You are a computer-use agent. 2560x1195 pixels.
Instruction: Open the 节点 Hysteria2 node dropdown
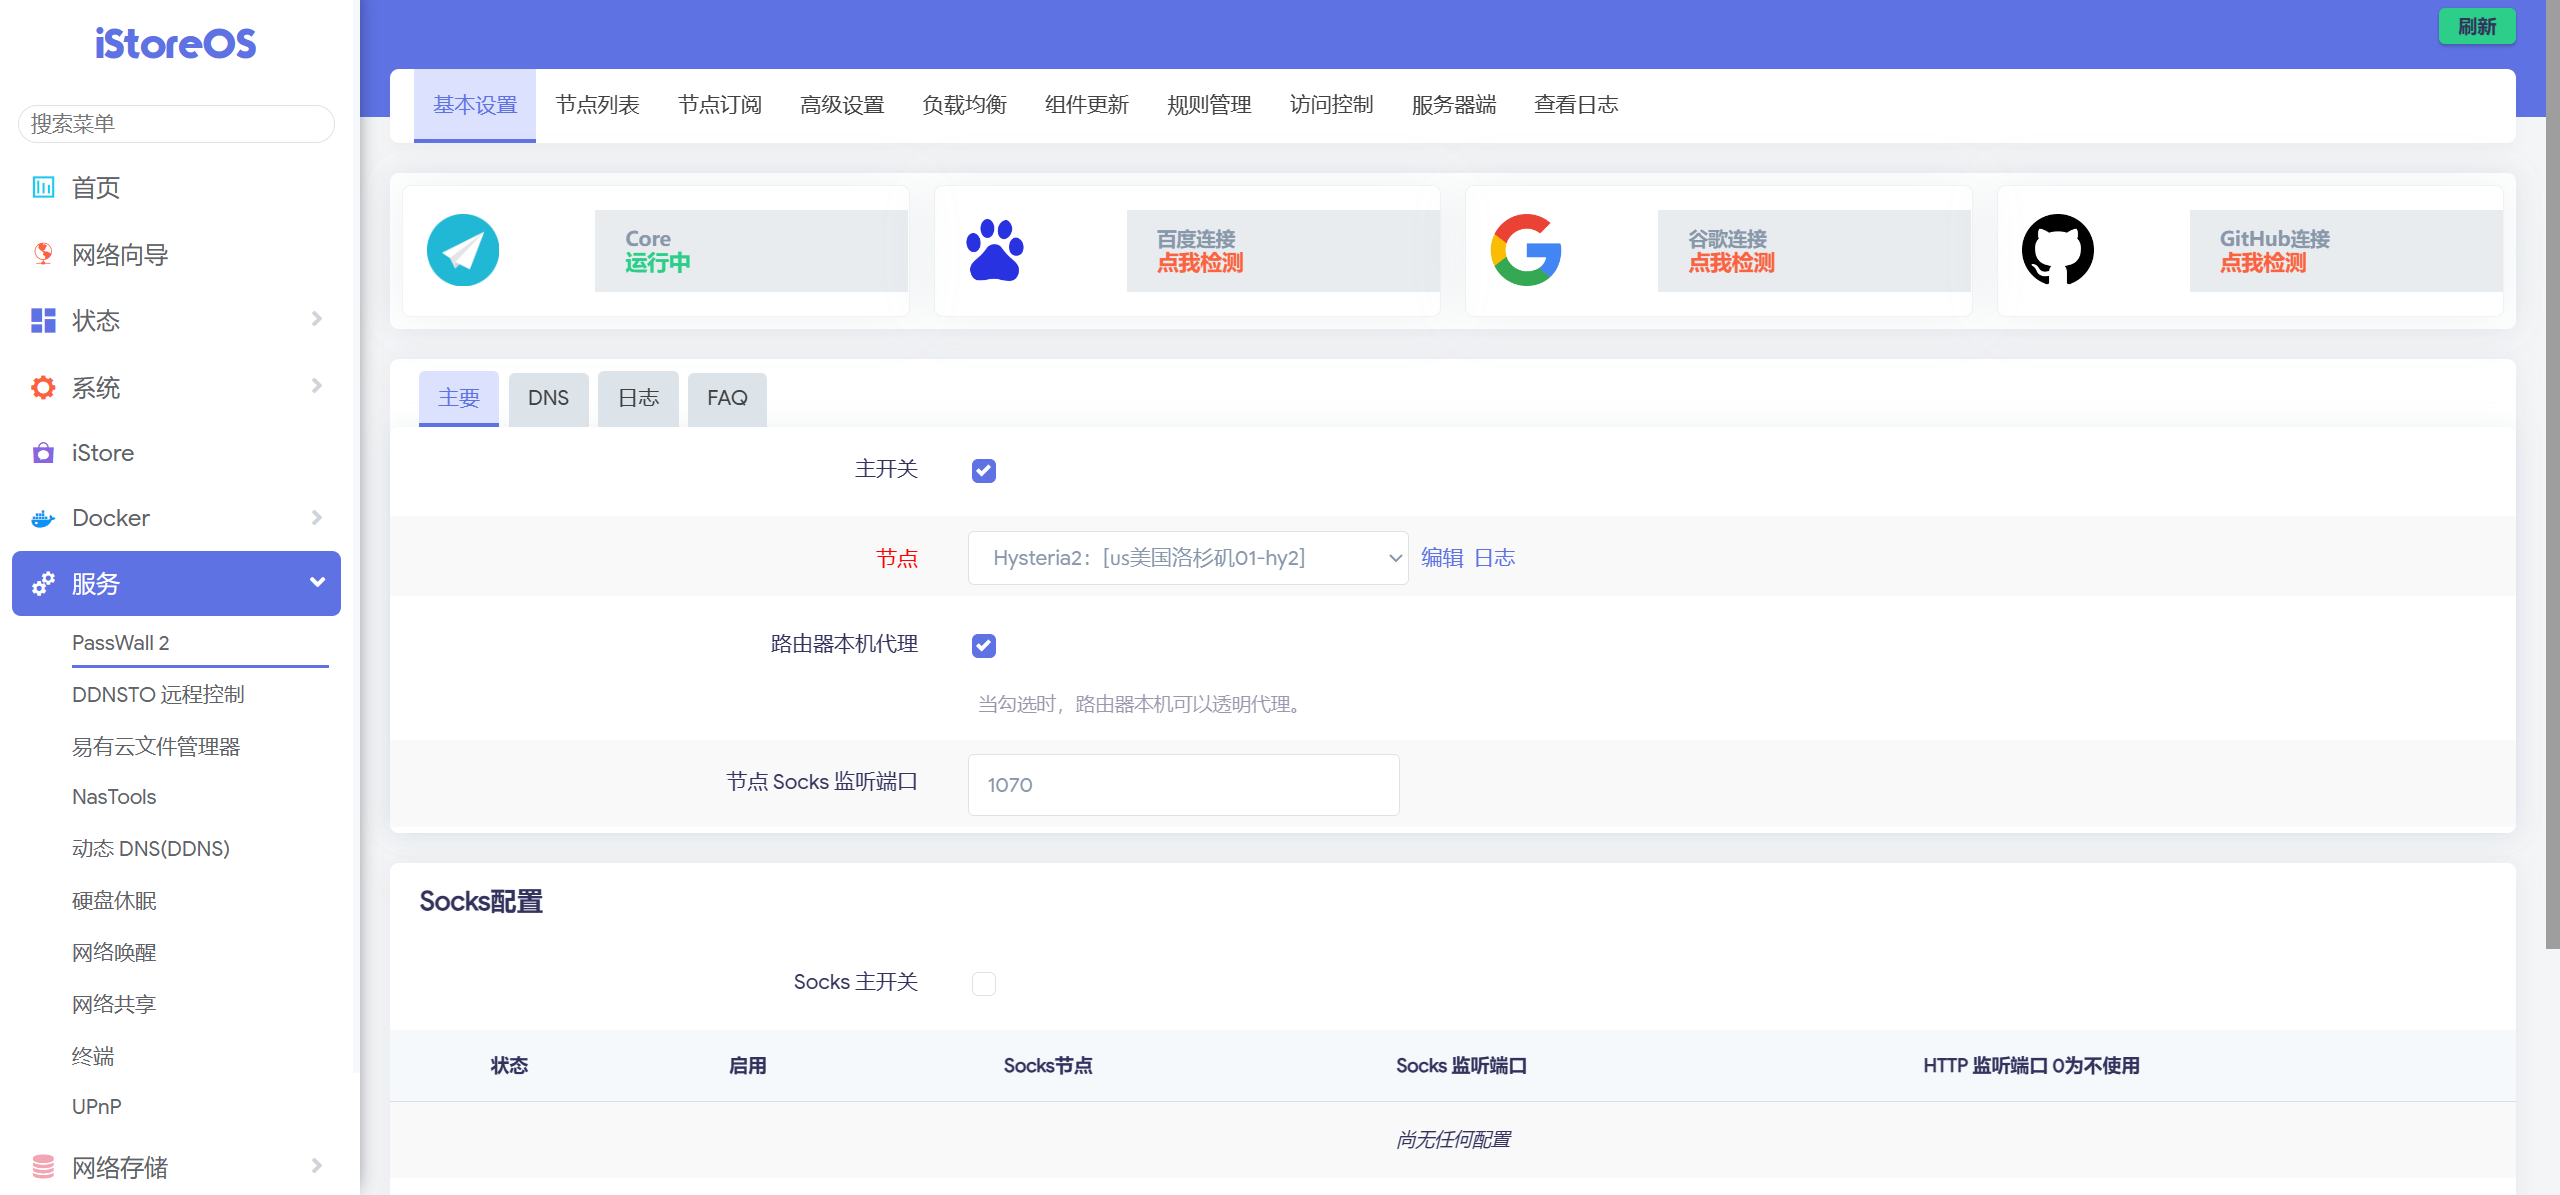click(1187, 558)
